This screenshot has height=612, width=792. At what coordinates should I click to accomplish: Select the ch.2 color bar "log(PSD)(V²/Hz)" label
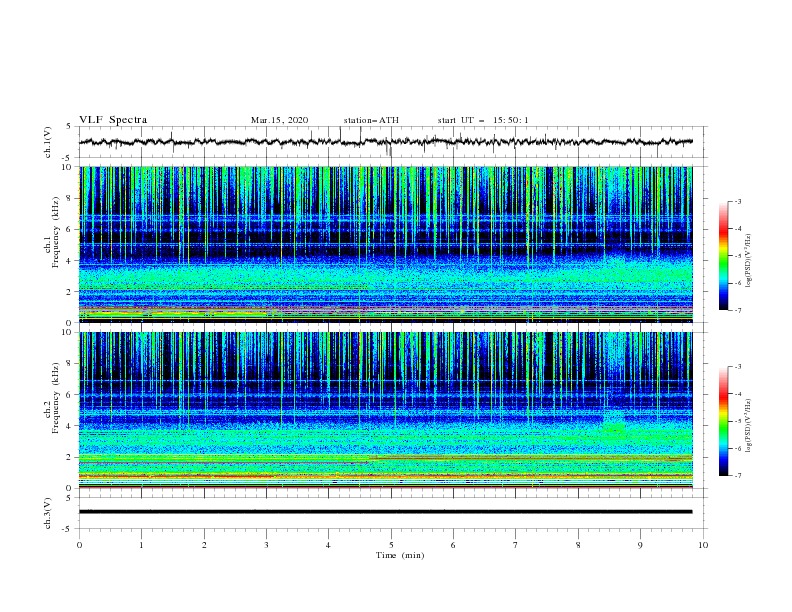(x=748, y=426)
